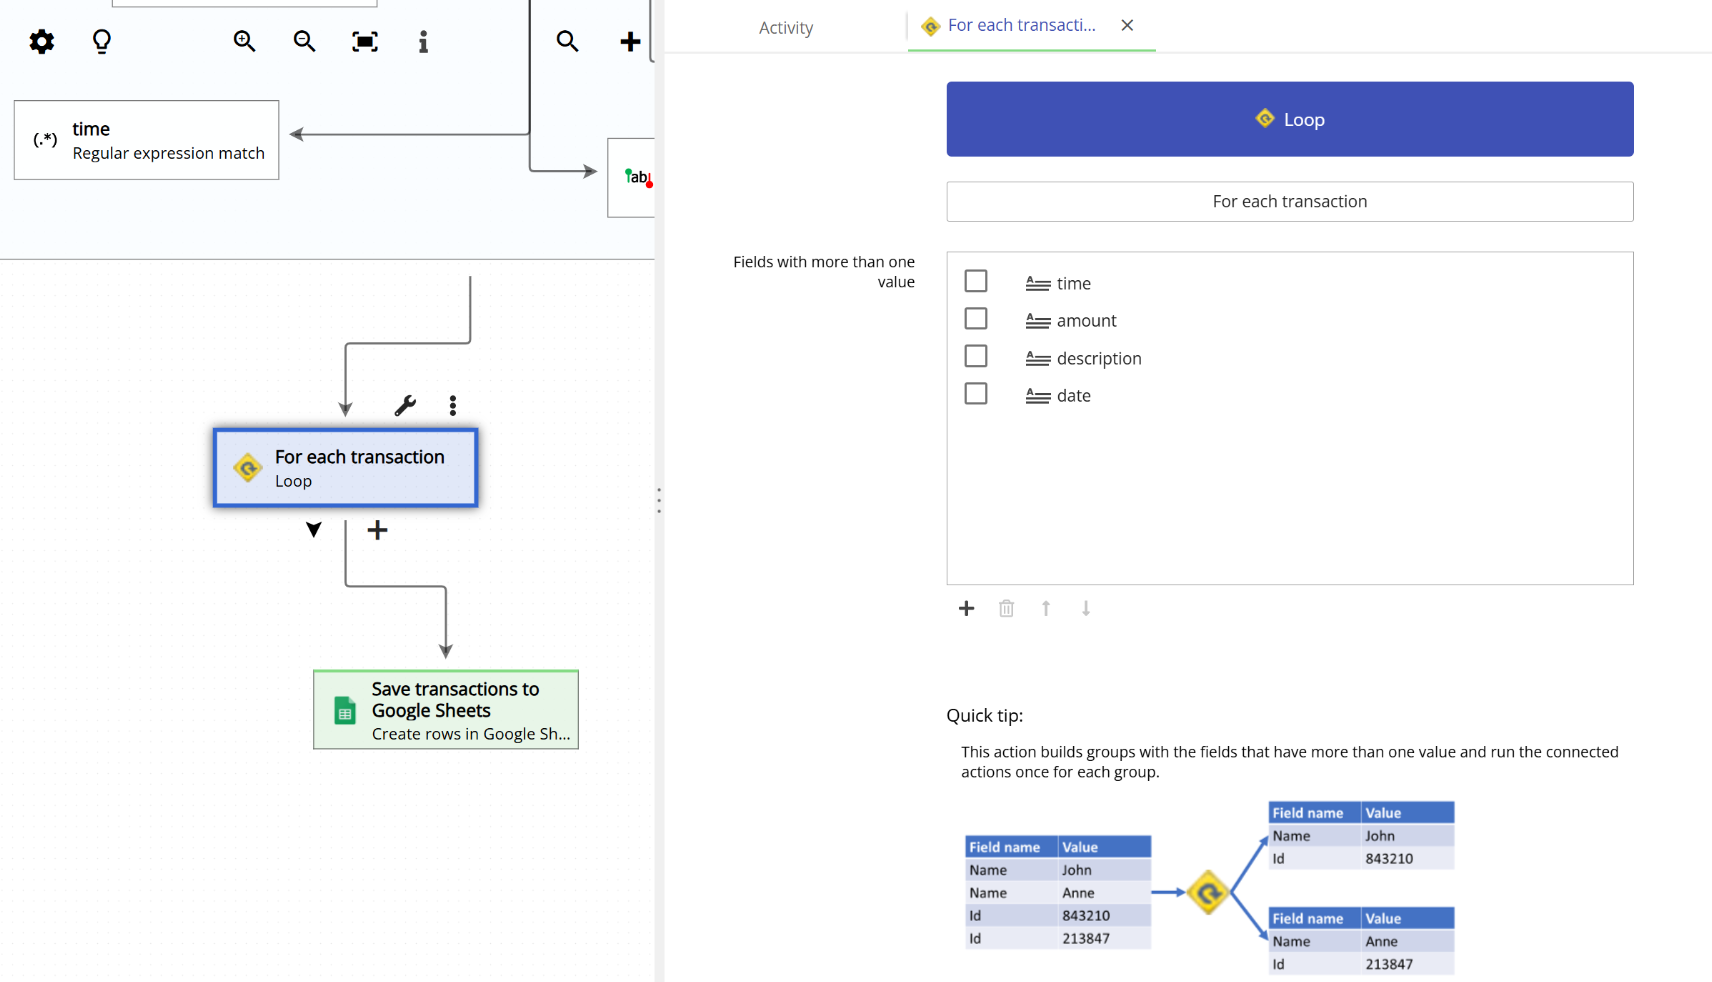Screen dimensions: 1712x982
Task: Open loop settings using the wrench icon
Action: point(405,405)
